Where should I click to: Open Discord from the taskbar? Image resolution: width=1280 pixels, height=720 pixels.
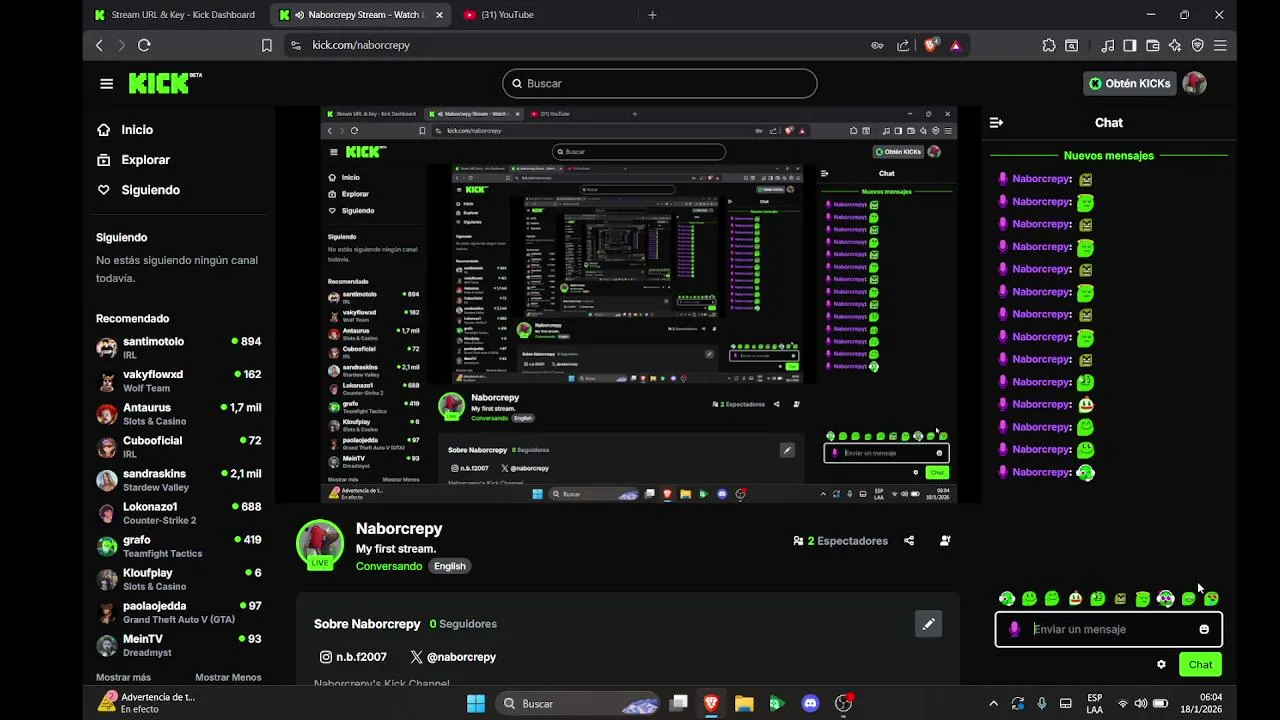(x=811, y=703)
